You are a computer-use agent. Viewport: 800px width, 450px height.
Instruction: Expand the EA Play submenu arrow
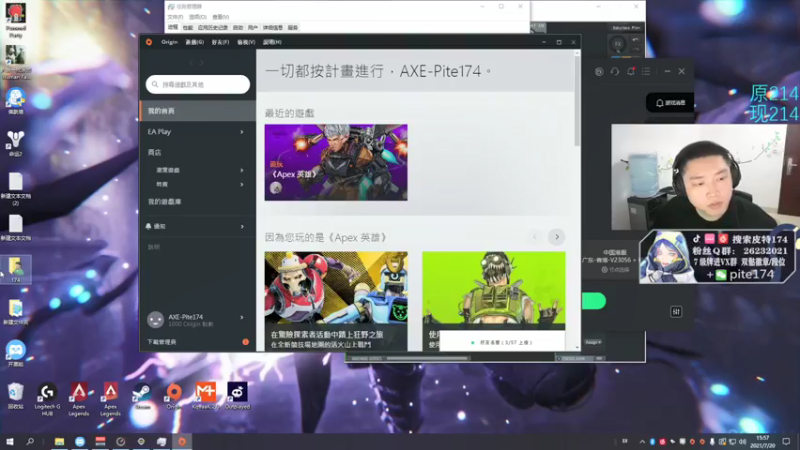242,132
